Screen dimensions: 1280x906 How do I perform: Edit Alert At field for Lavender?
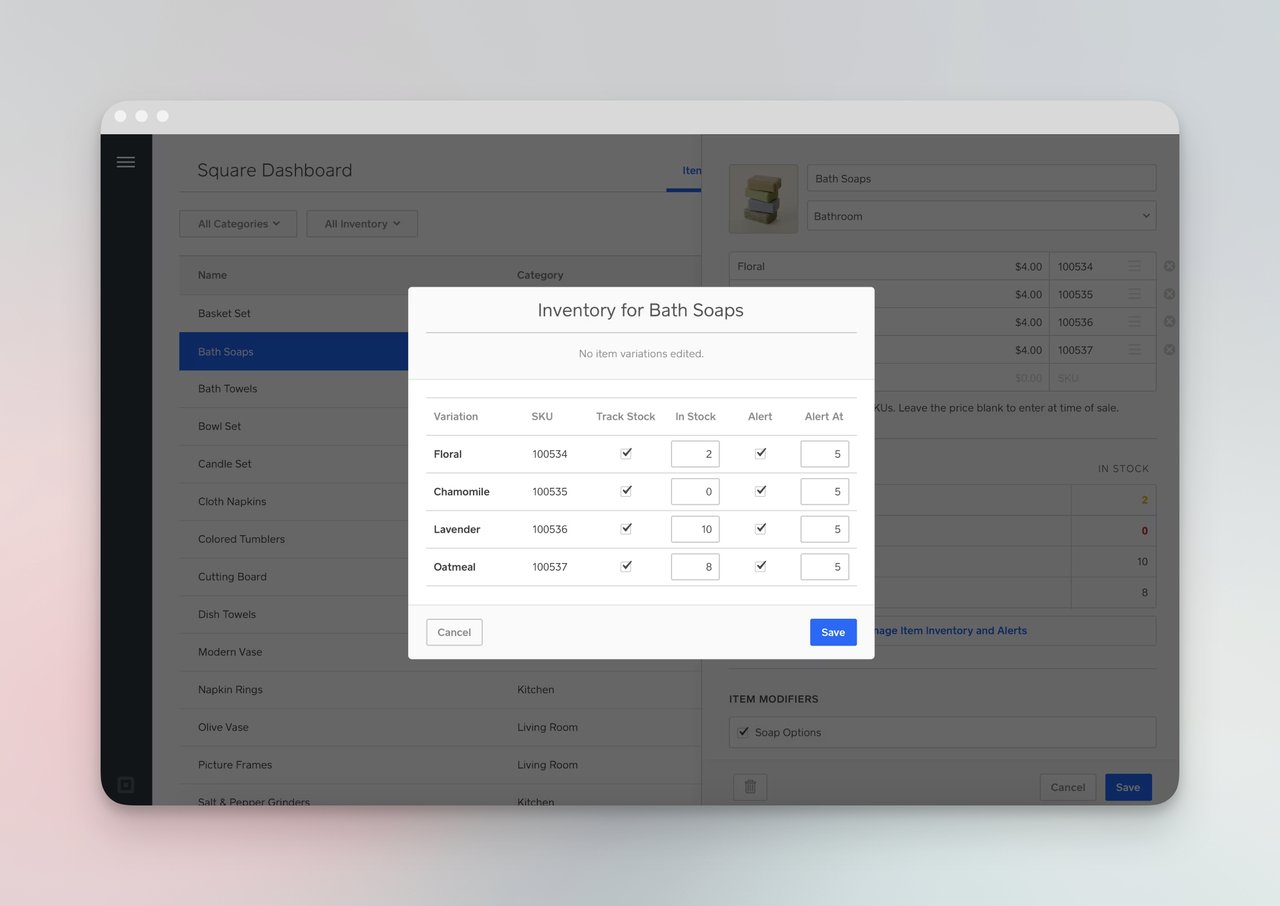825,529
